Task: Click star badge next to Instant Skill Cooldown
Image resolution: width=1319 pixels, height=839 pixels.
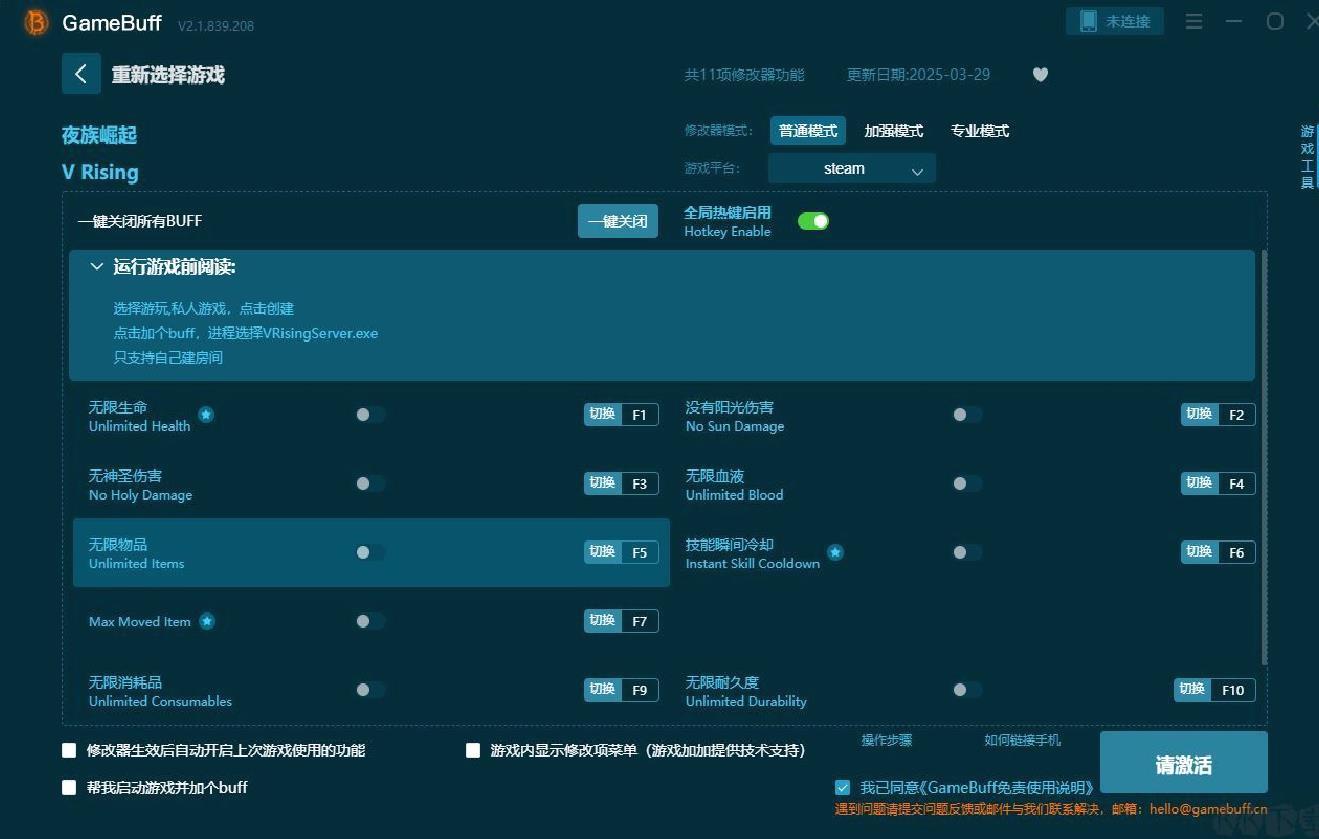Action: [835, 552]
